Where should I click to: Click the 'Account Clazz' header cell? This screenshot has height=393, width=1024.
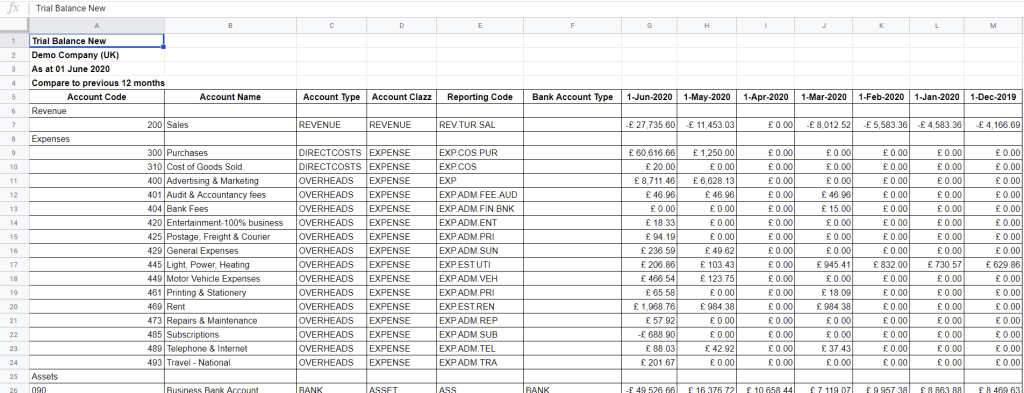point(402,97)
